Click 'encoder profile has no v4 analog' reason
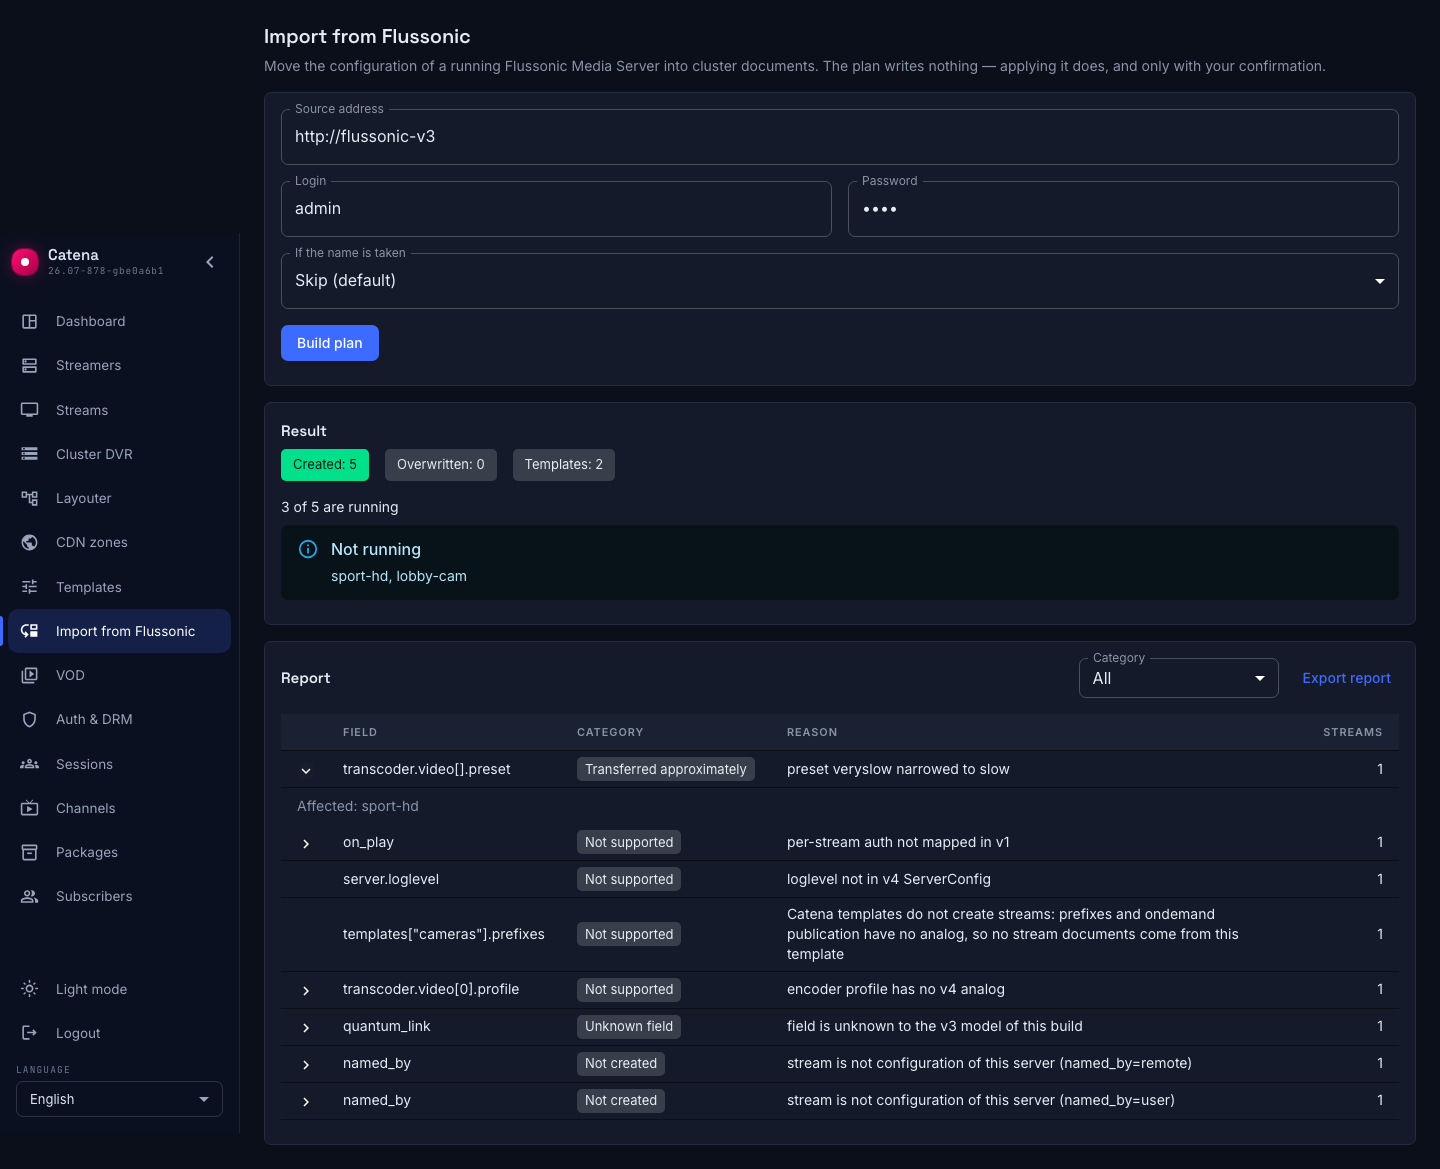 [896, 989]
